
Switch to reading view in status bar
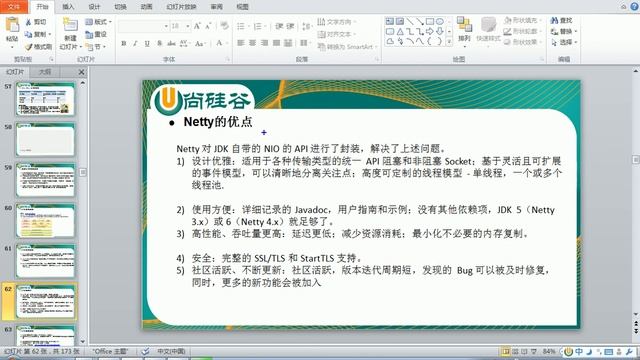524,351
